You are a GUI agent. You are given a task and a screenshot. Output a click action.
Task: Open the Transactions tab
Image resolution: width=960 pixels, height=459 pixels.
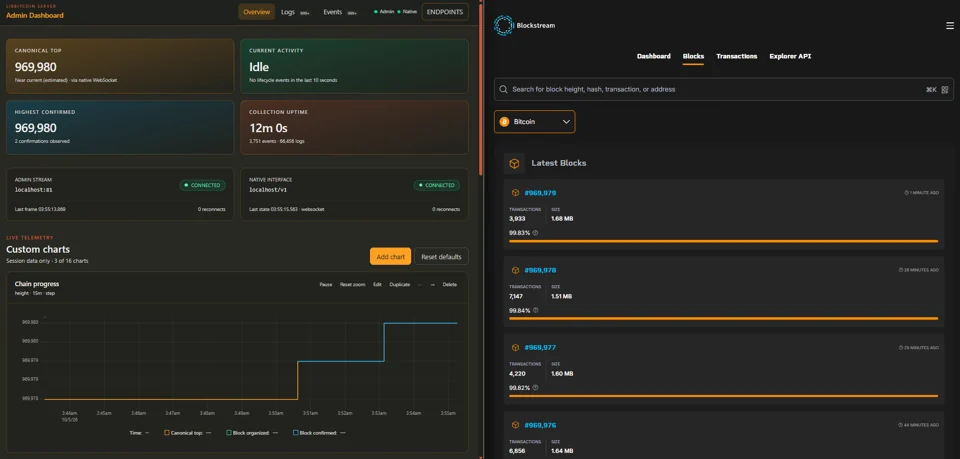tap(737, 56)
